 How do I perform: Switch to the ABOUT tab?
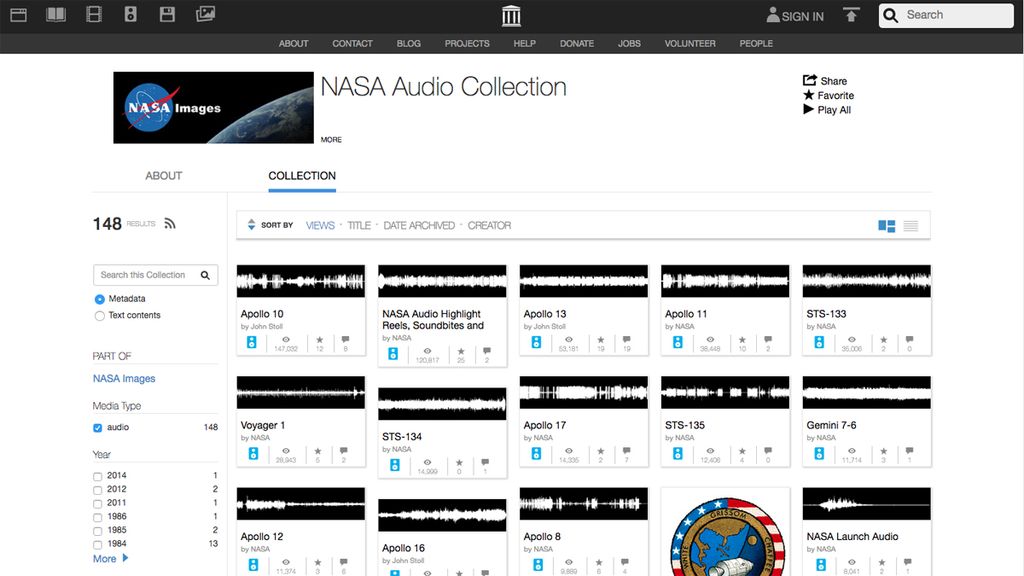pyautogui.click(x=163, y=175)
